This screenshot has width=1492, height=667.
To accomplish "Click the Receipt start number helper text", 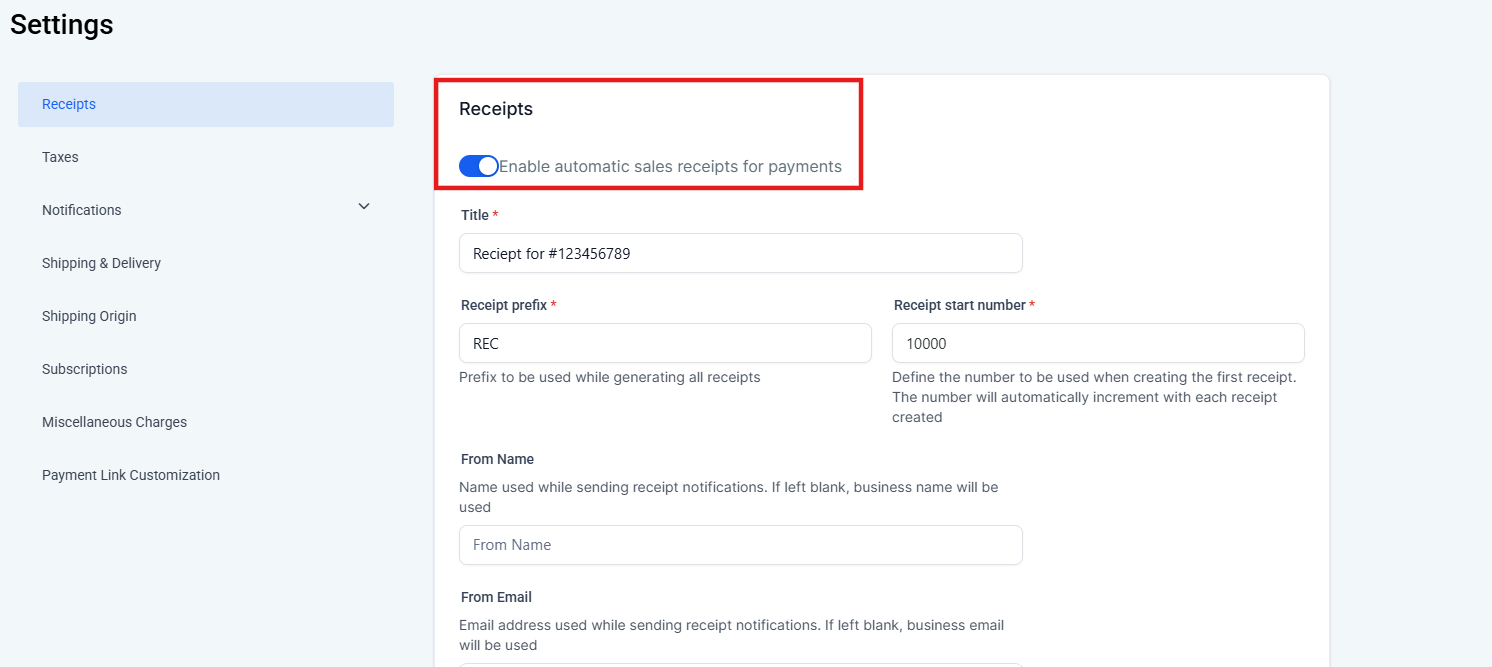I will 1093,397.
